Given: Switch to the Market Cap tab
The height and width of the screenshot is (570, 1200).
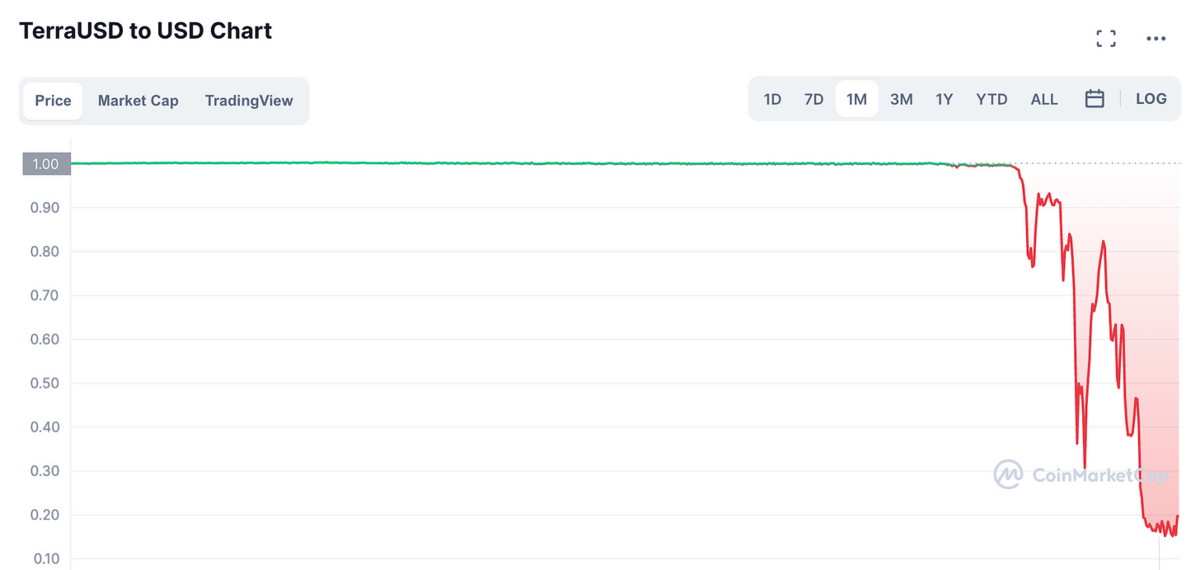Looking at the screenshot, I should coord(138,100).
